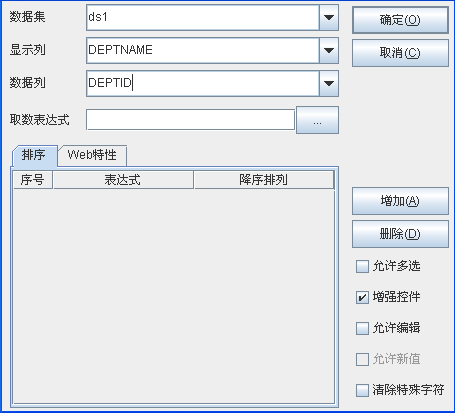Select the 排序 tab

pos(34,155)
